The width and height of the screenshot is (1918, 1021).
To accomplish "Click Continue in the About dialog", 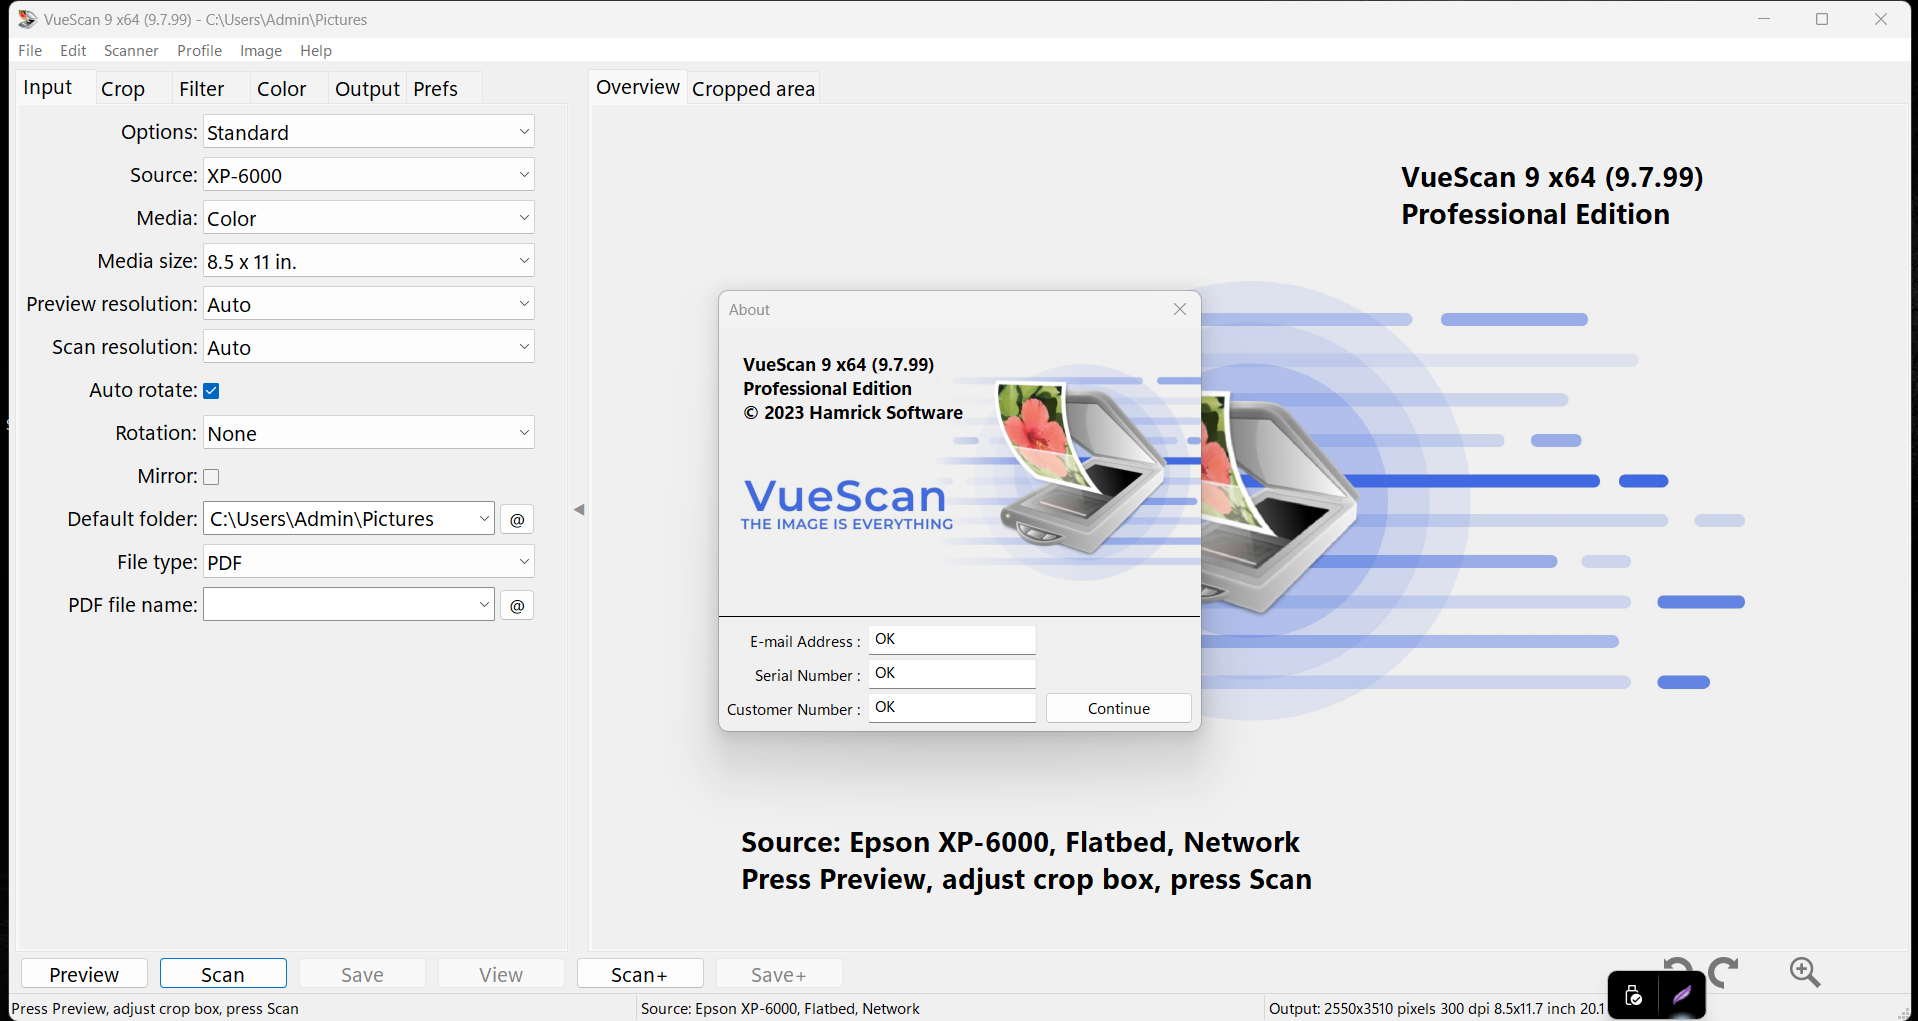I will pos(1119,708).
